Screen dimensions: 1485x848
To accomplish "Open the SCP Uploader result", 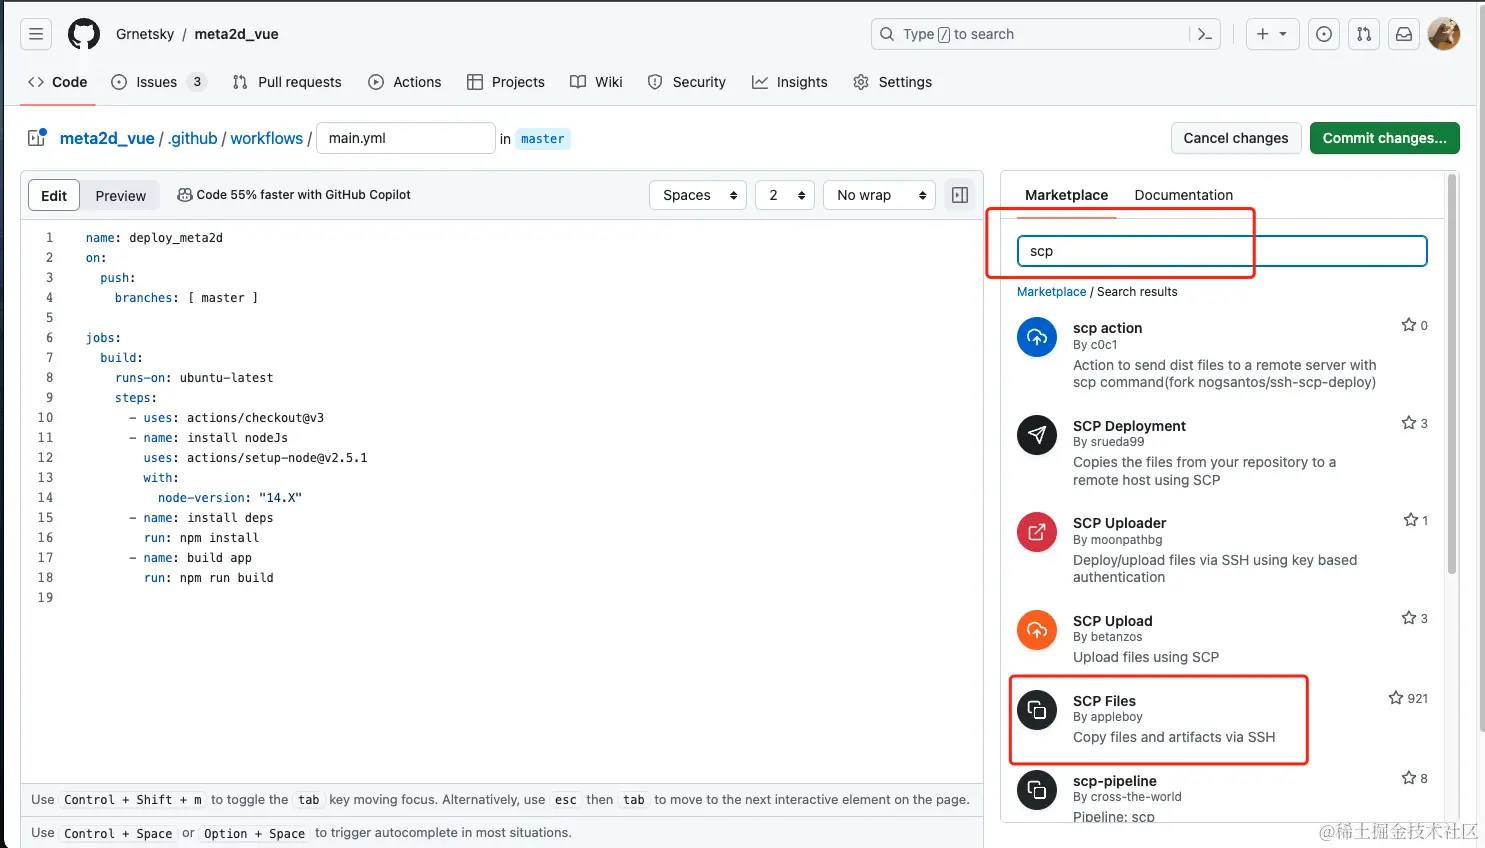I will [1119, 523].
